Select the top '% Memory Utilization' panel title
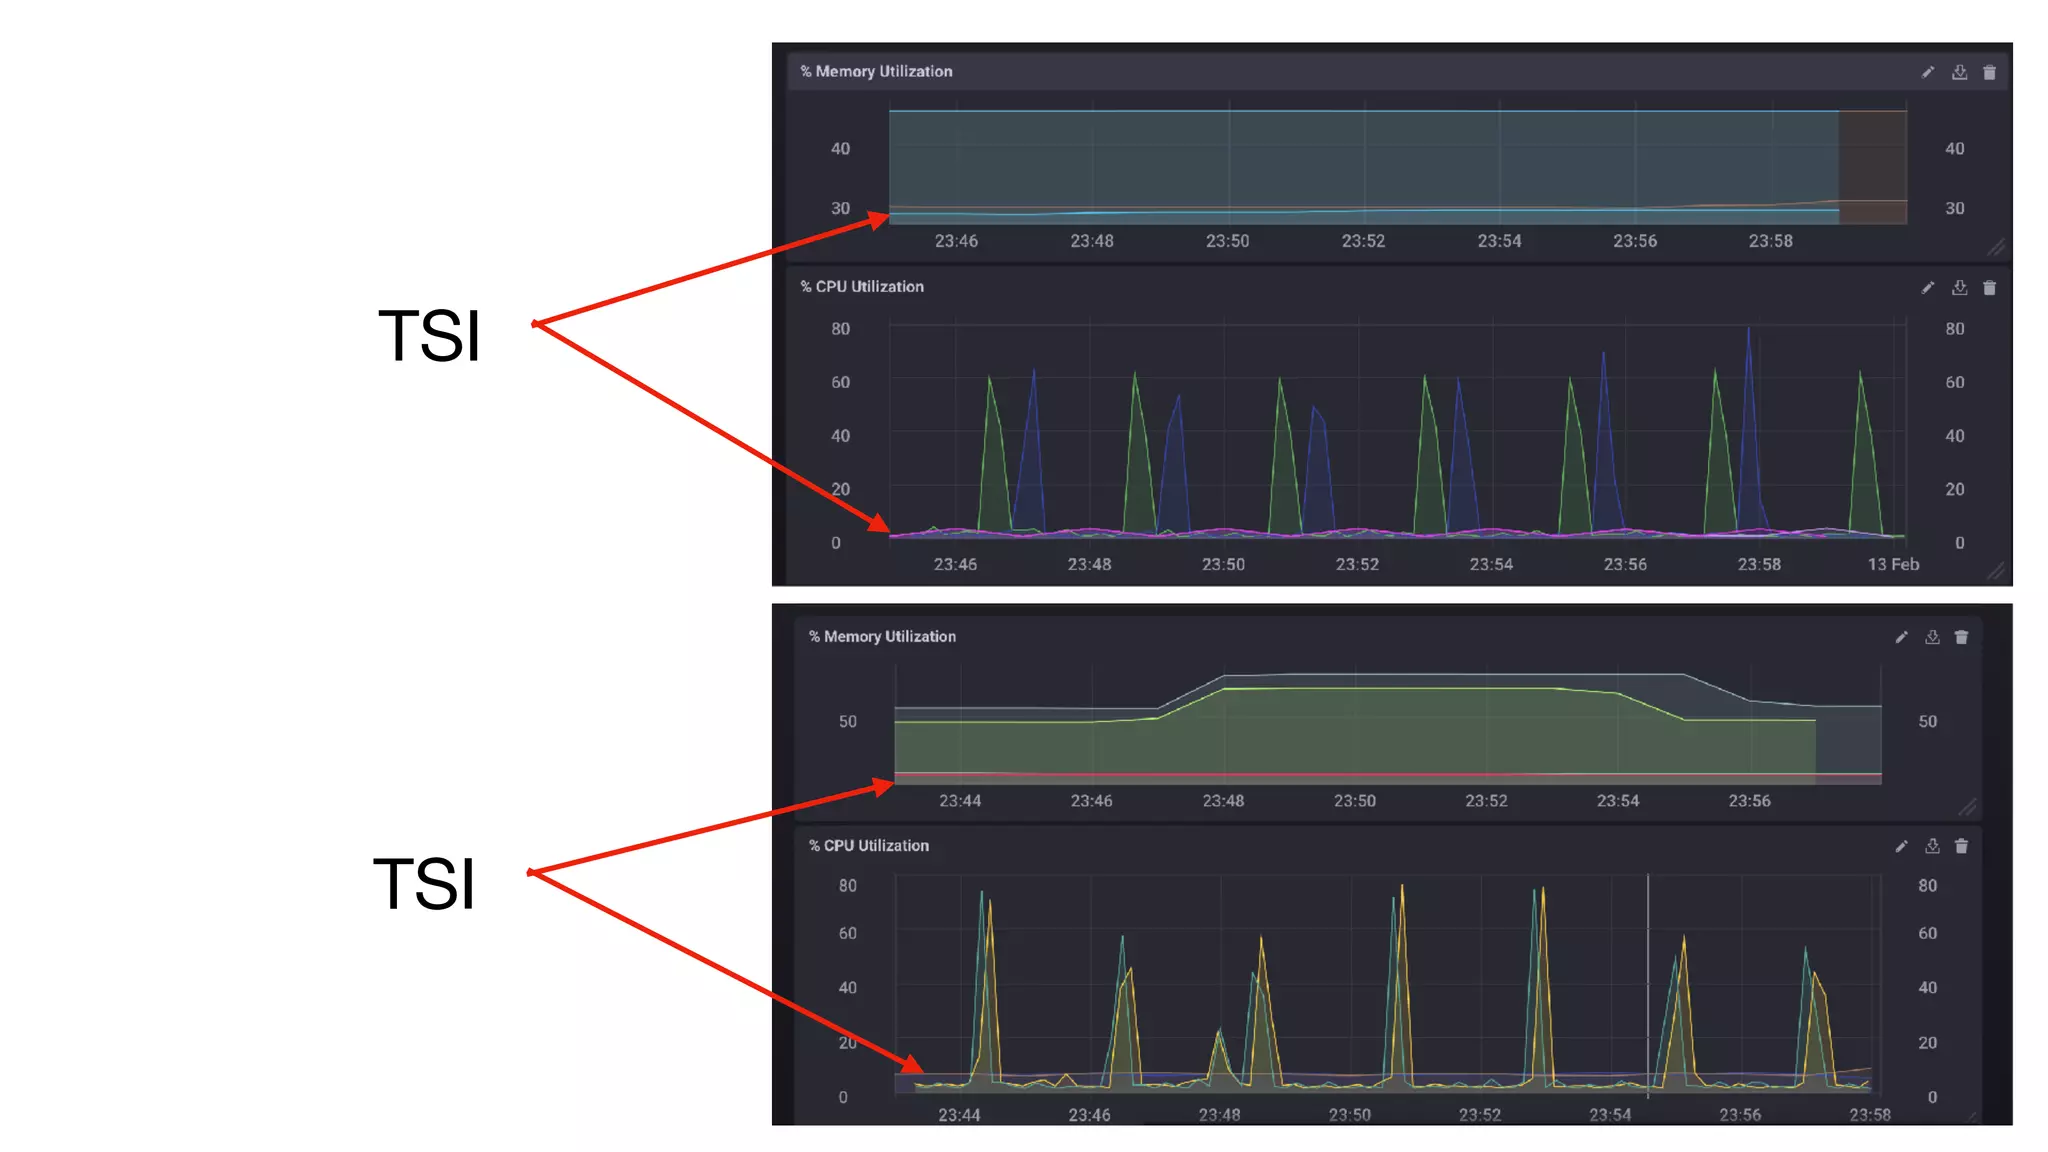Viewport: 2048px width, 1152px height. [876, 72]
